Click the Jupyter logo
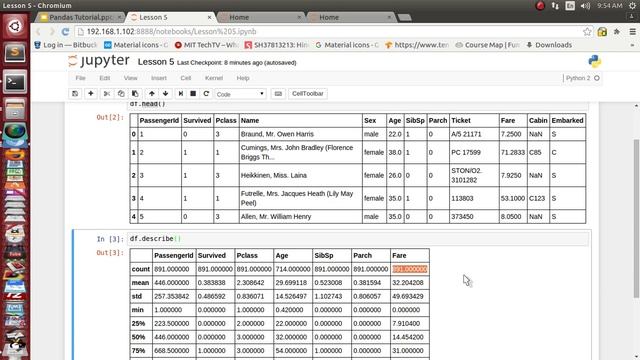 click(99, 61)
